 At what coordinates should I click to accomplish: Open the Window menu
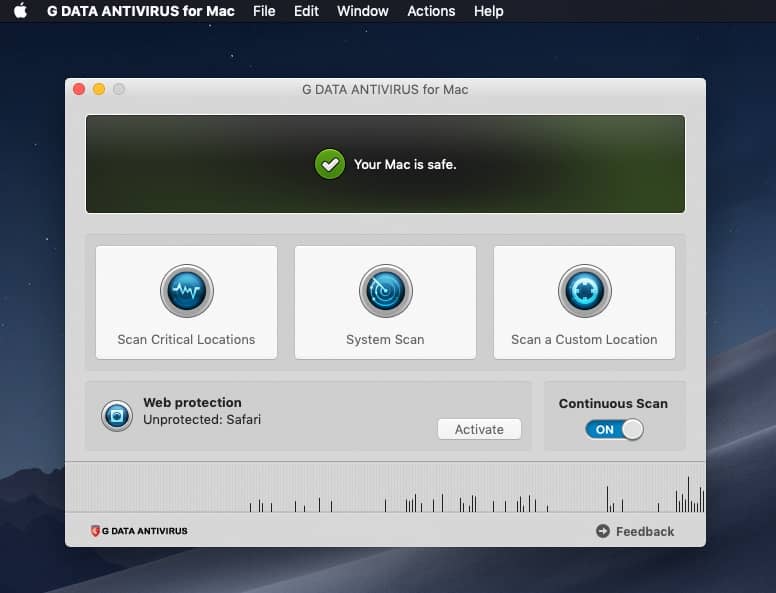362,11
